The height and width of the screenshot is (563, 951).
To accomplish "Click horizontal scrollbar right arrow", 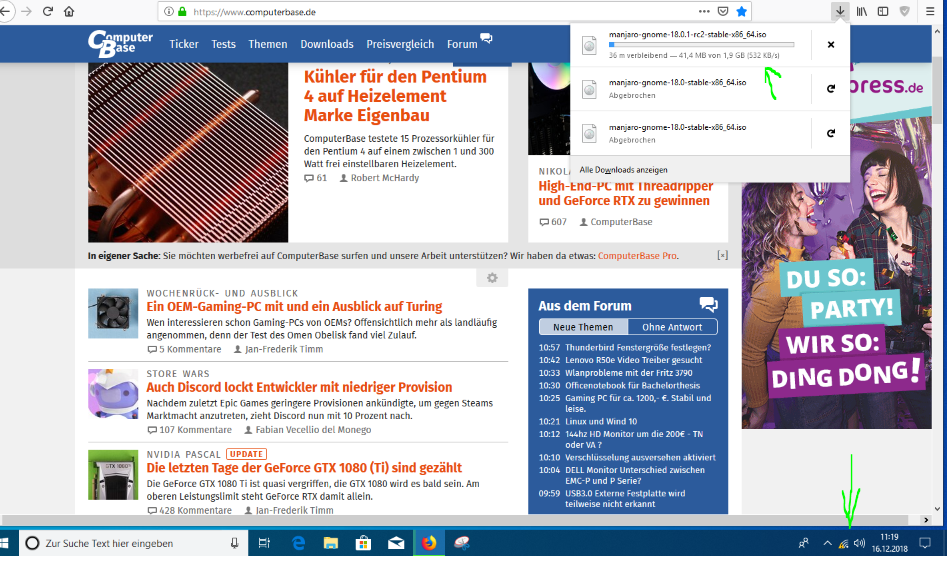I will tap(926, 520).
